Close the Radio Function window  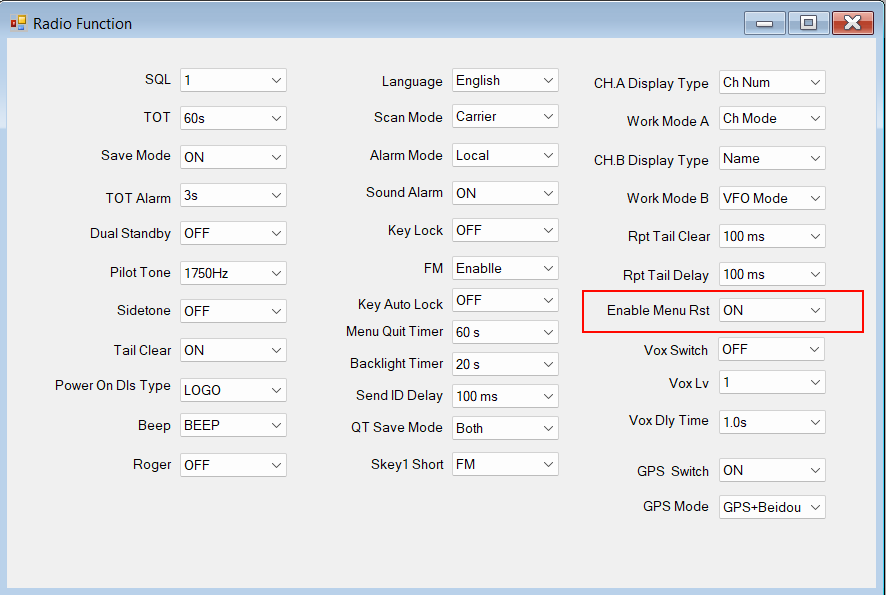click(853, 23)
